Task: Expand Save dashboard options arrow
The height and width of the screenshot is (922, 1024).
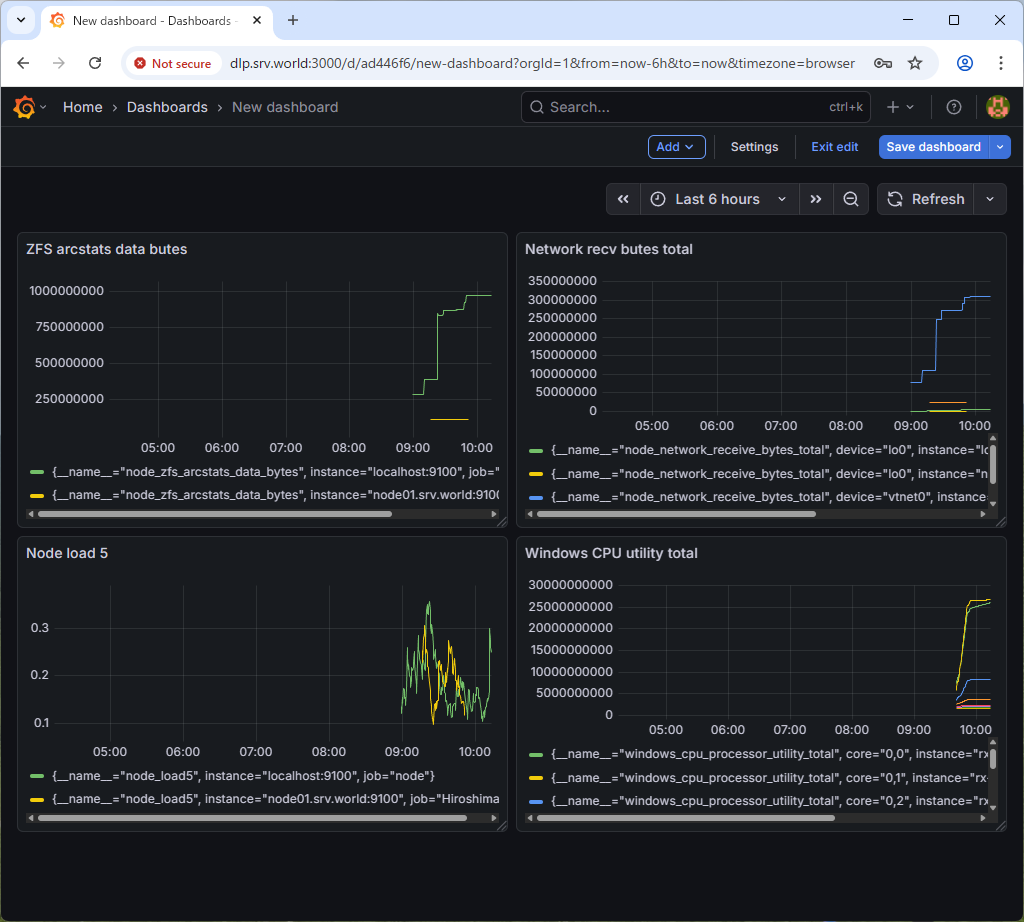Action: pos(1000,147)
